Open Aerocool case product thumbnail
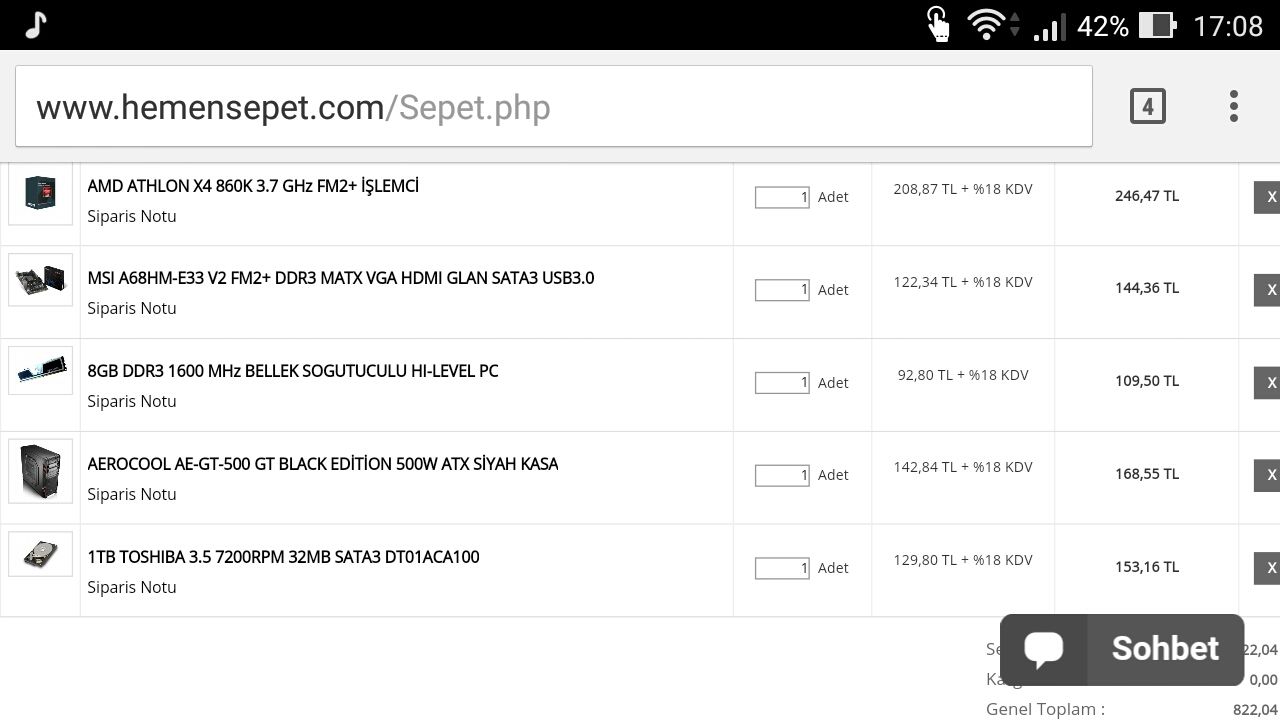Screen dimensions: 1280x720 coord(40,470)
